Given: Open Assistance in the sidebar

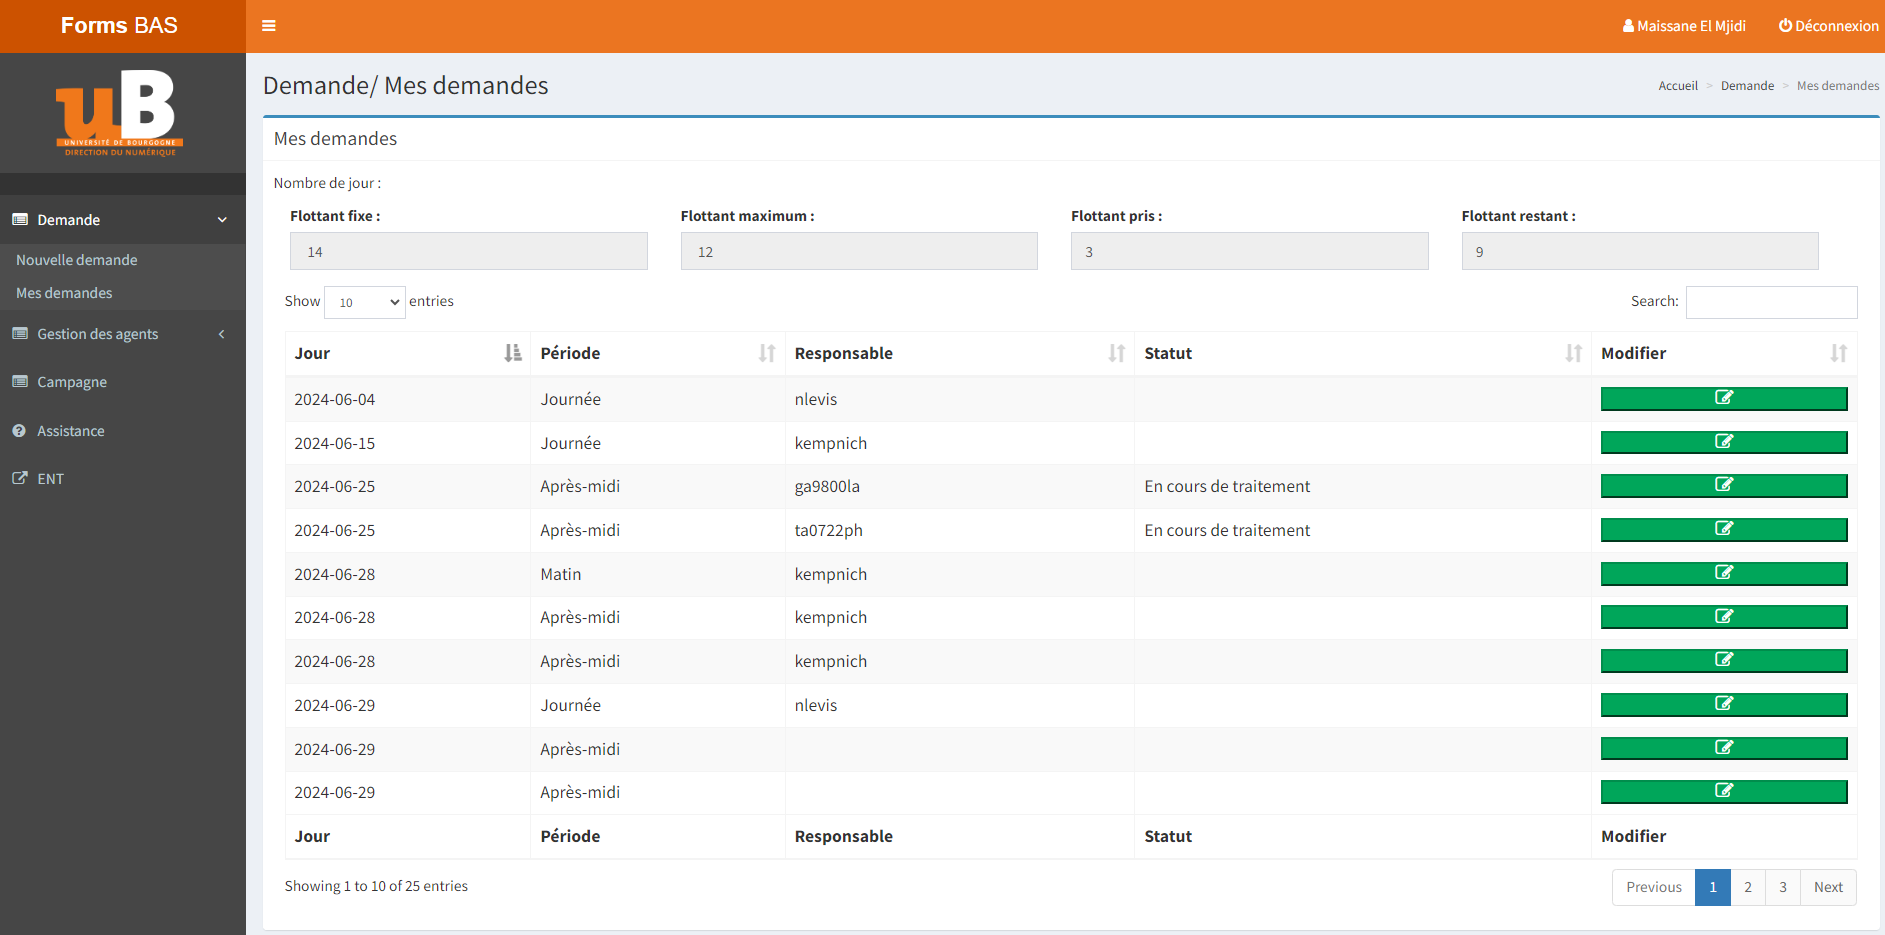Looking at the screenshot, I should (x=71, y=431).
